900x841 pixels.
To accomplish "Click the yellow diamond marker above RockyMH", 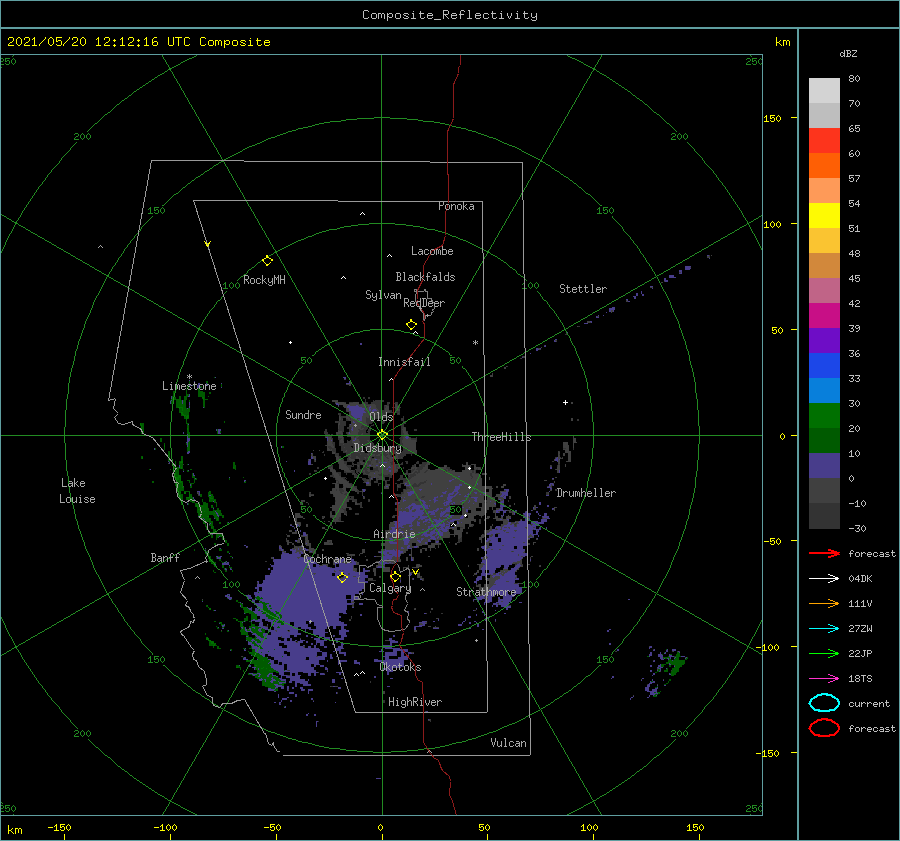I will pos(267,261).
